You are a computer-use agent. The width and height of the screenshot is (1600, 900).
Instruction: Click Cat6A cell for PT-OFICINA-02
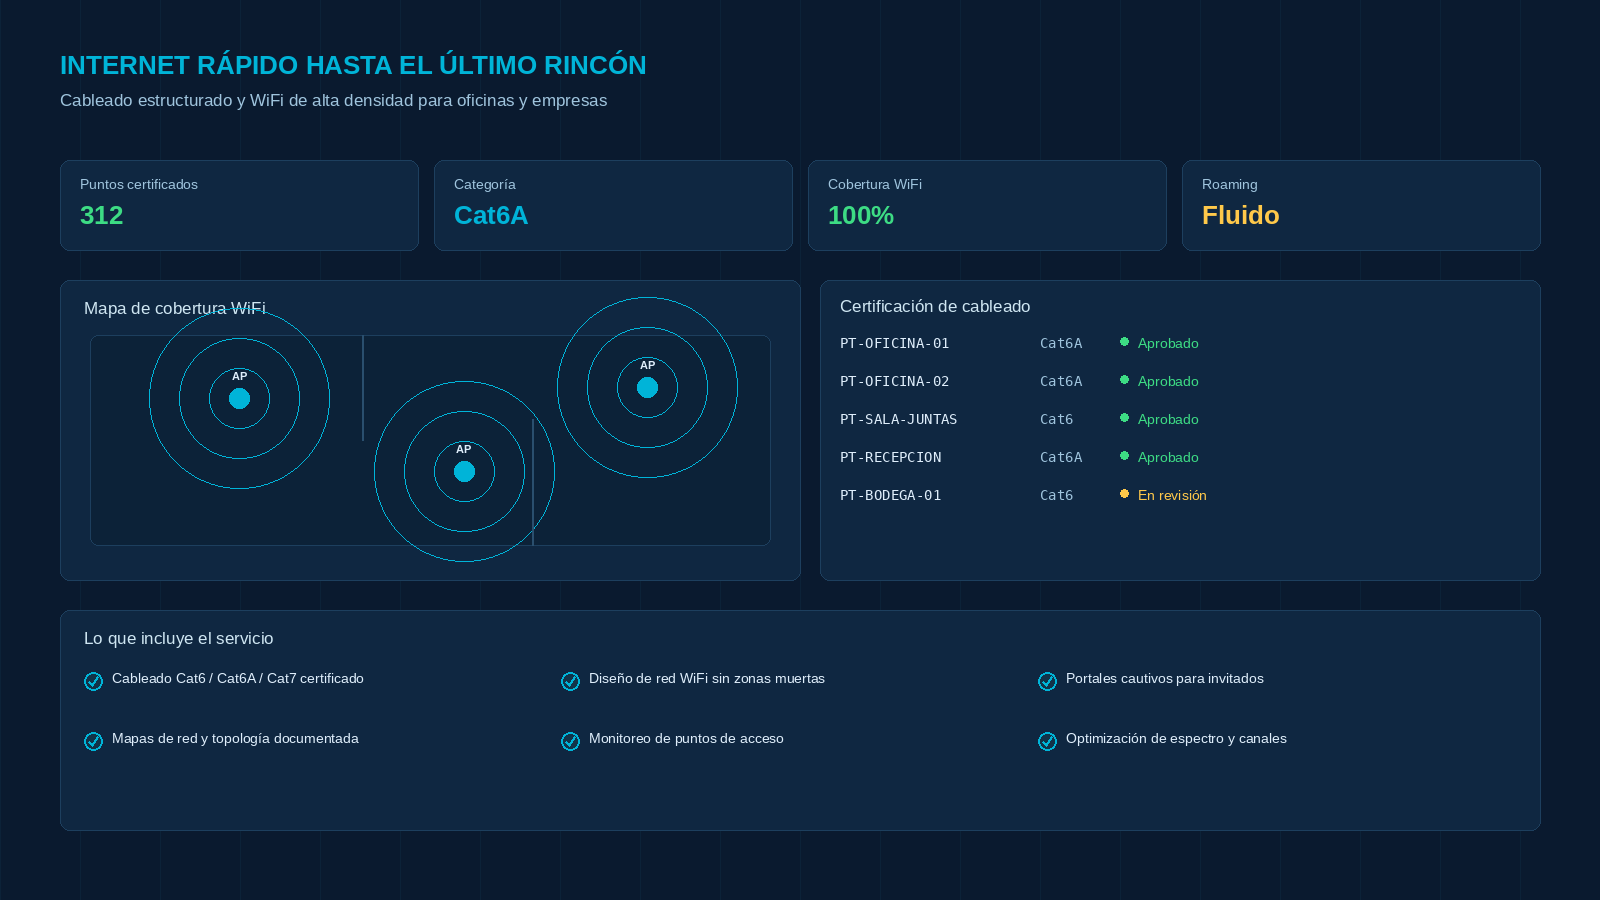(x=1061, y=381)
